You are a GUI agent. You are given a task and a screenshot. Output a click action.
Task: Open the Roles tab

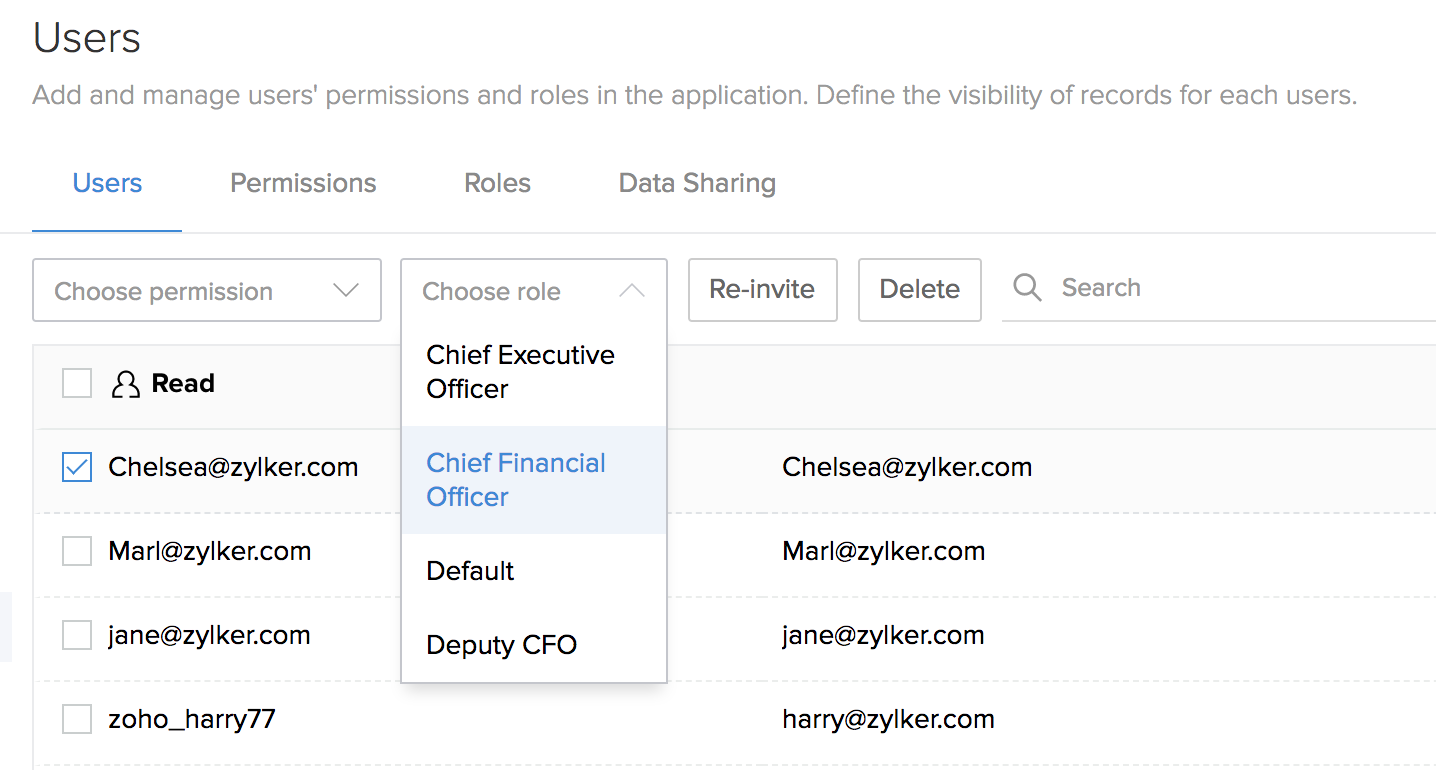click(497, 183)
